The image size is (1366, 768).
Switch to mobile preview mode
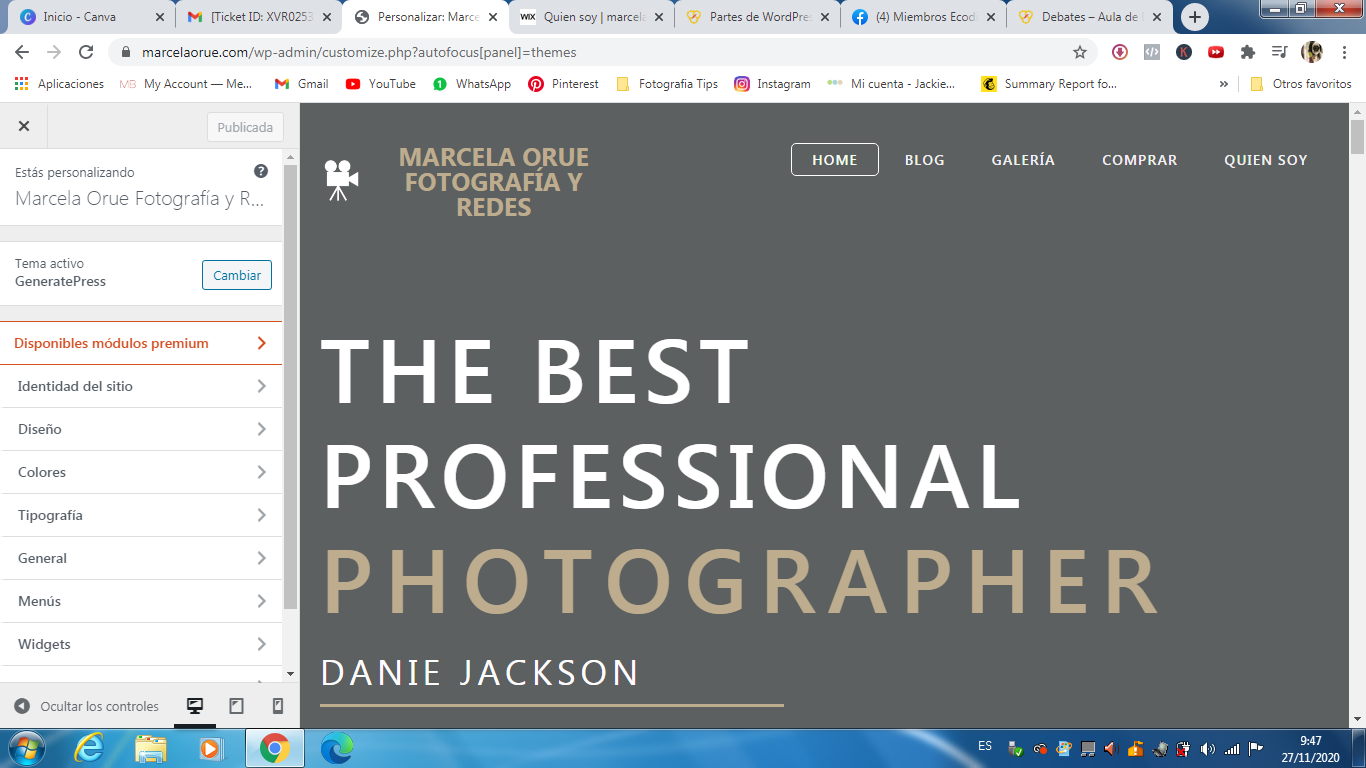278,706
